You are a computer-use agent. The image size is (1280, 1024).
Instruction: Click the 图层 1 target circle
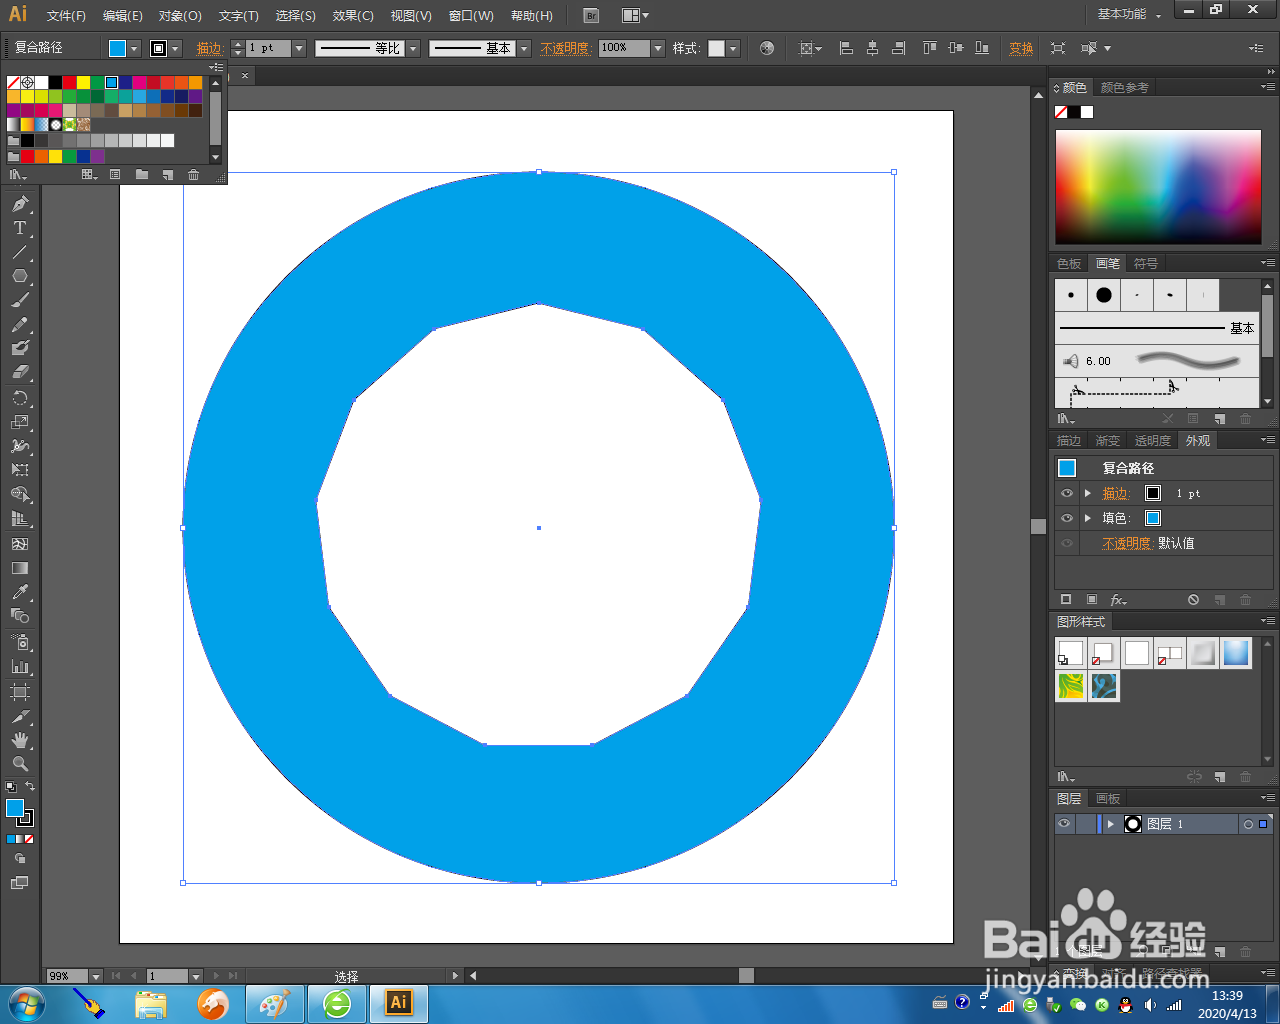point(1248,824)
